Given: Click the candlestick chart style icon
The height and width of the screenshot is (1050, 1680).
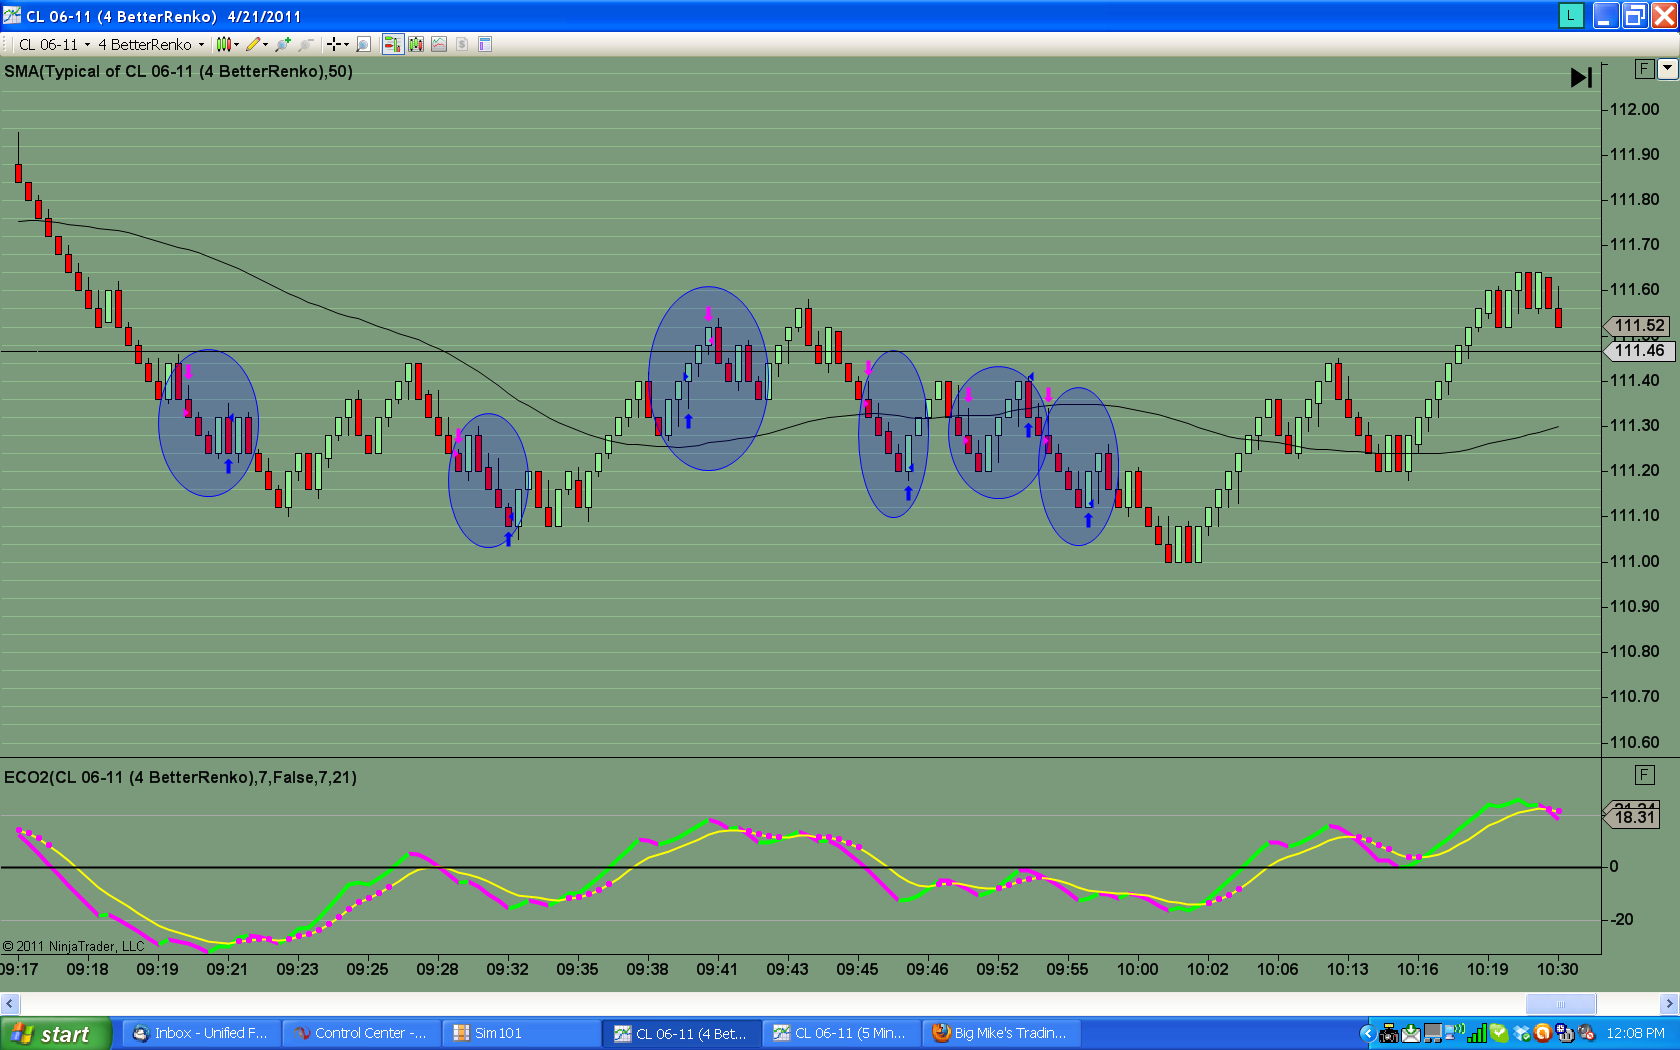Looking at the screenshot, I should point(223,44).
